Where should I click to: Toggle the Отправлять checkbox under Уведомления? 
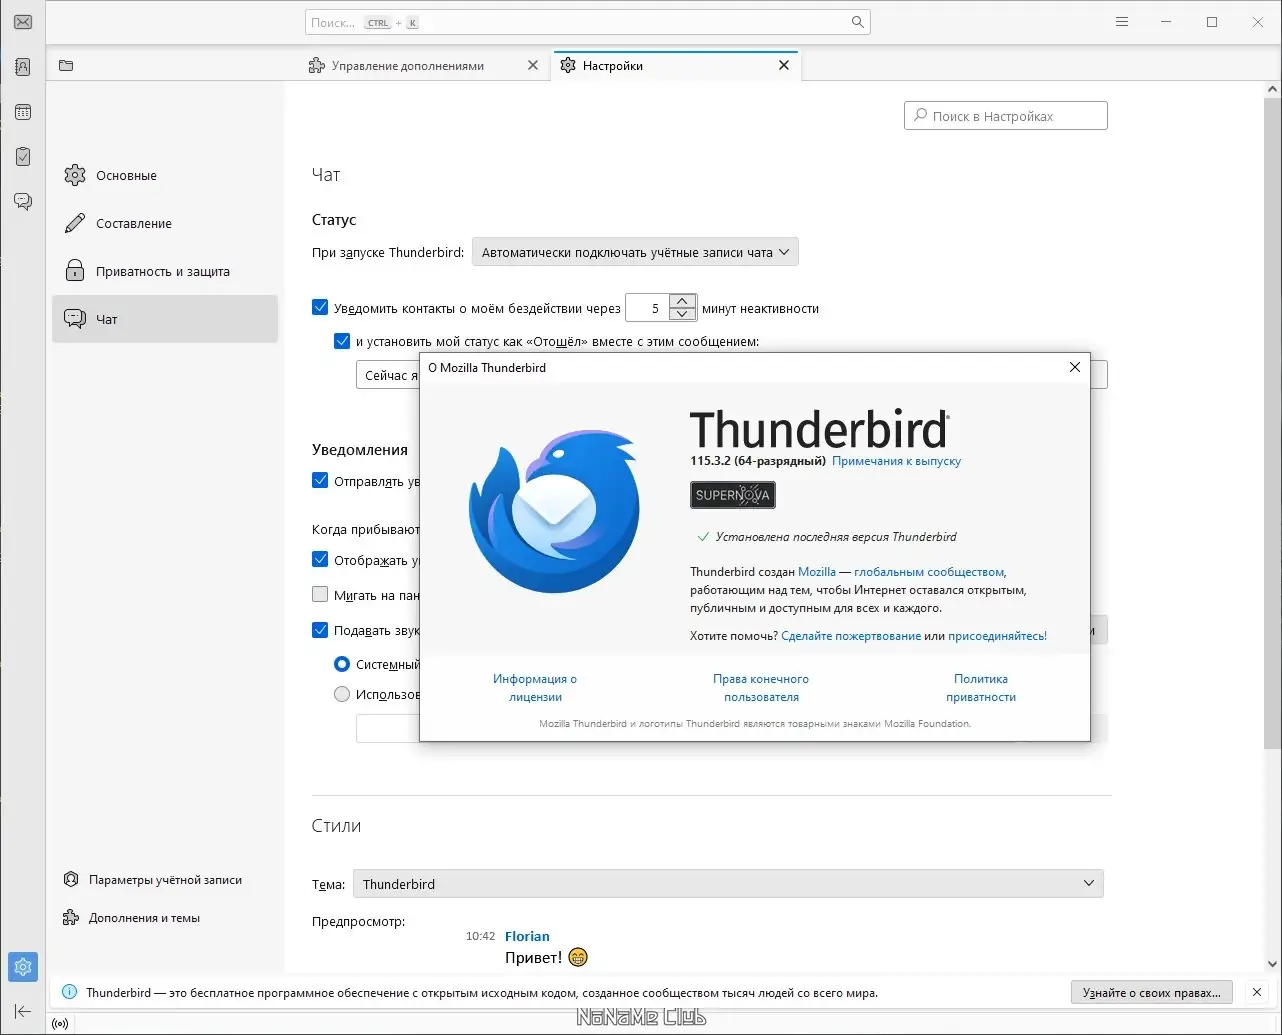tap(320, 481)
